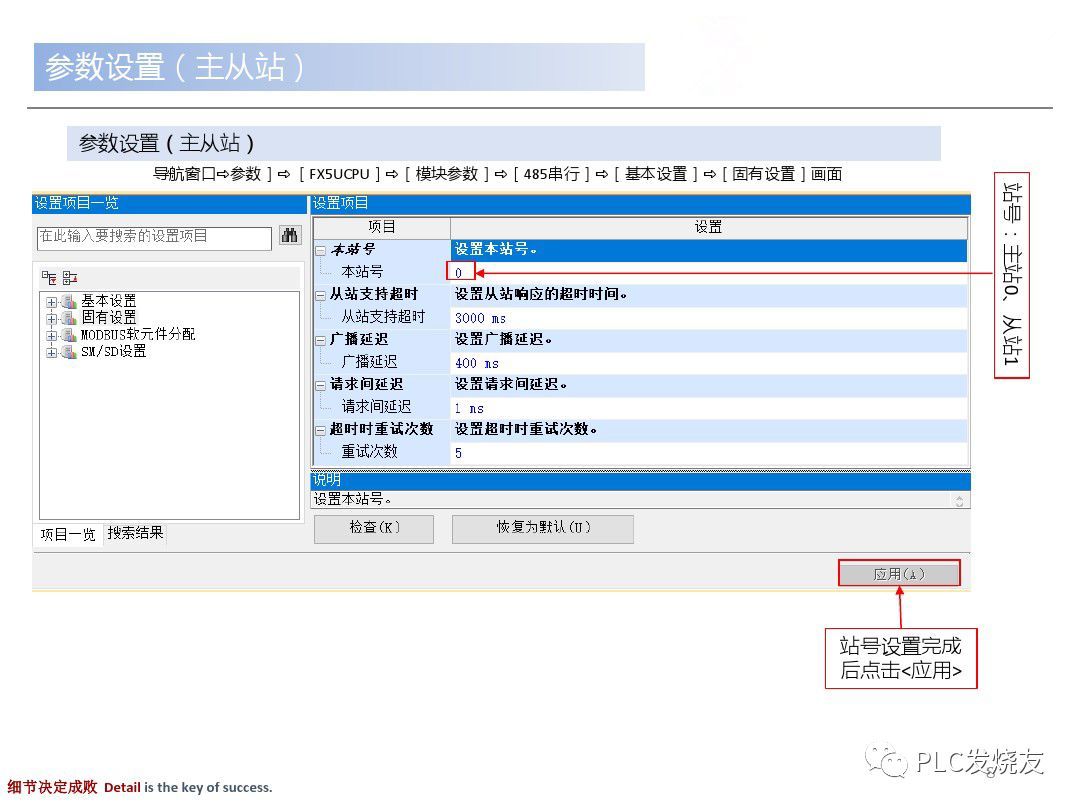The image size is (1080, 810).
Task: Collapse the 超时时重试次数 settings group
Action: coord(320,430)
